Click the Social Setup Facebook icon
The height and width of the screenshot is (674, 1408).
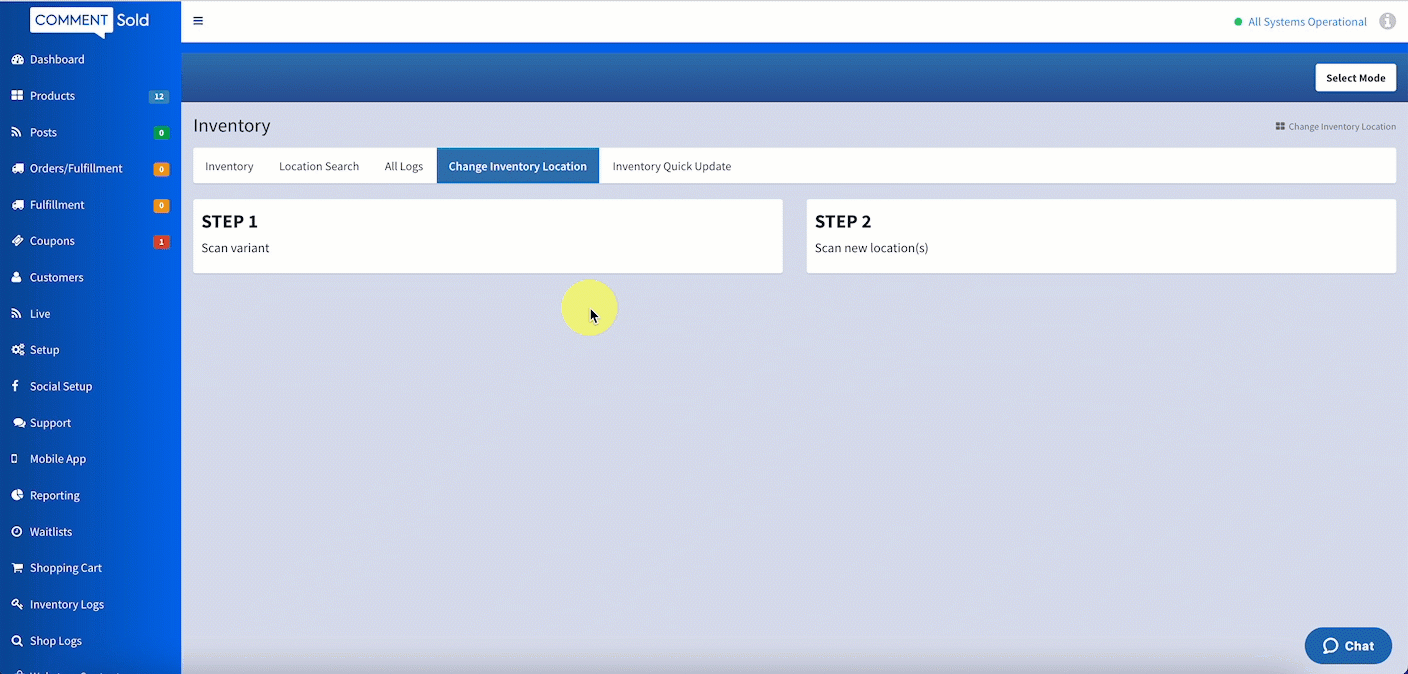pos(17,386)
